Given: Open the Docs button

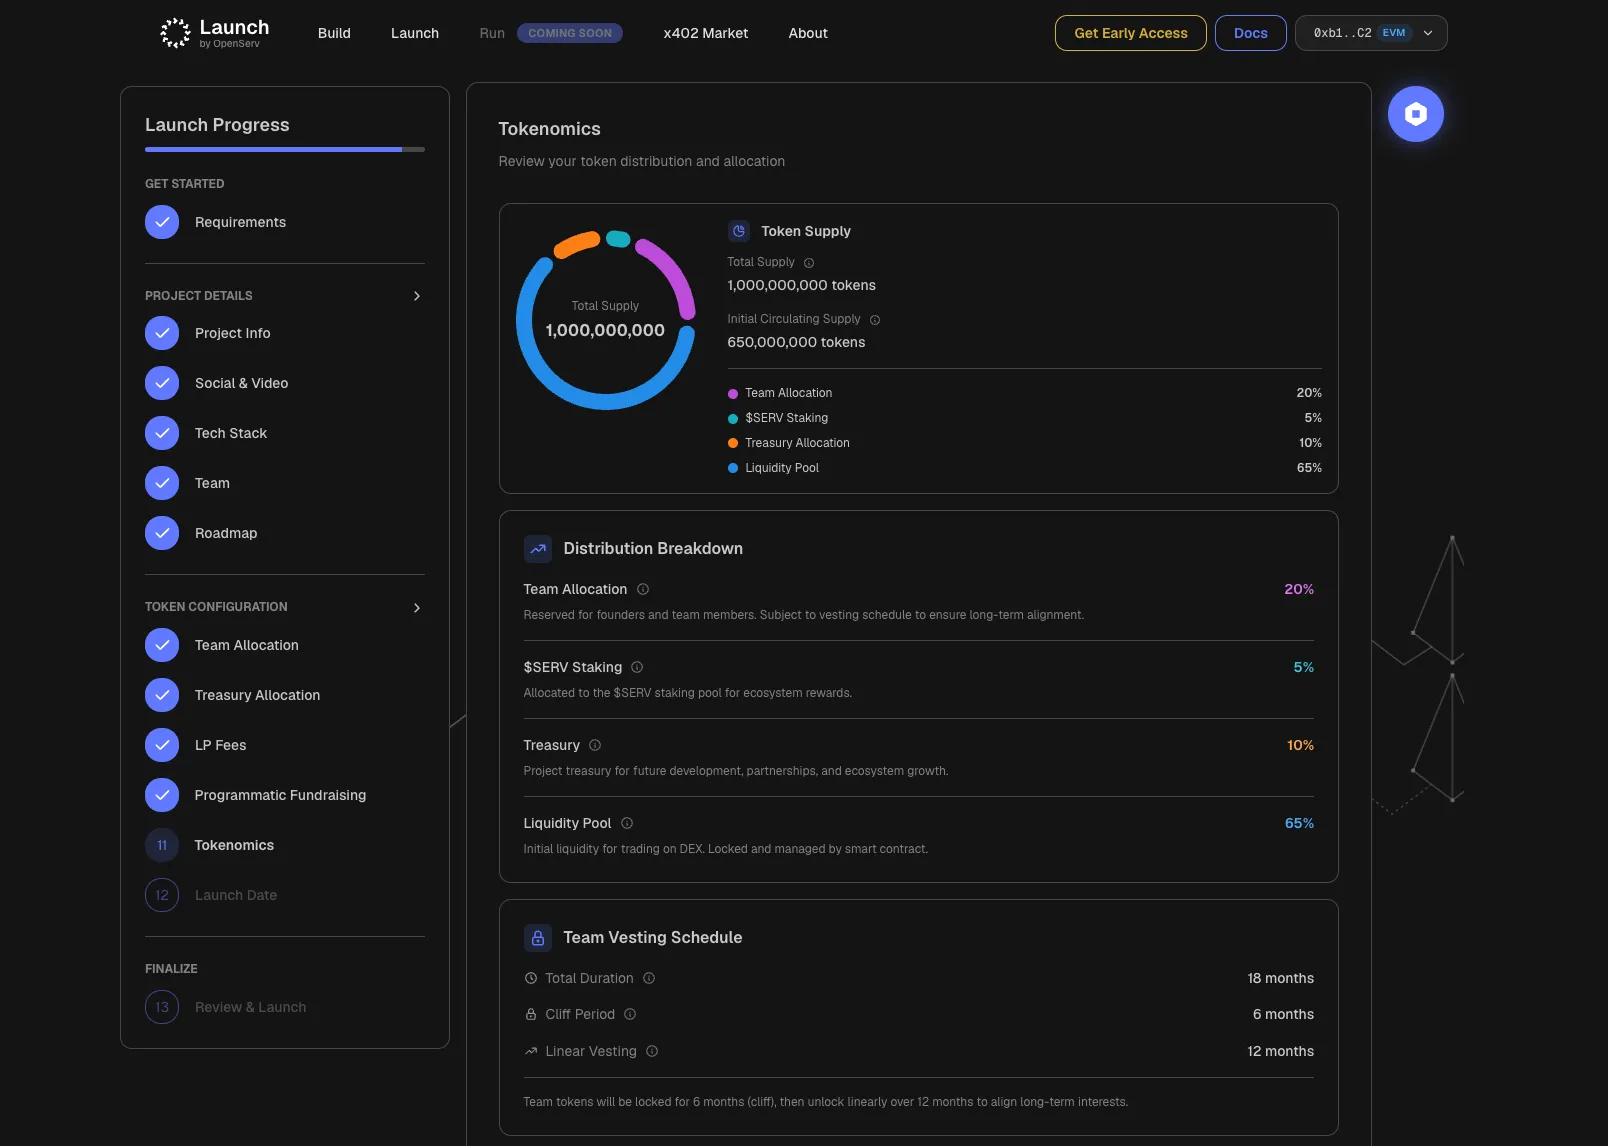Looking at the screenshot, I should click(1250, 33).
